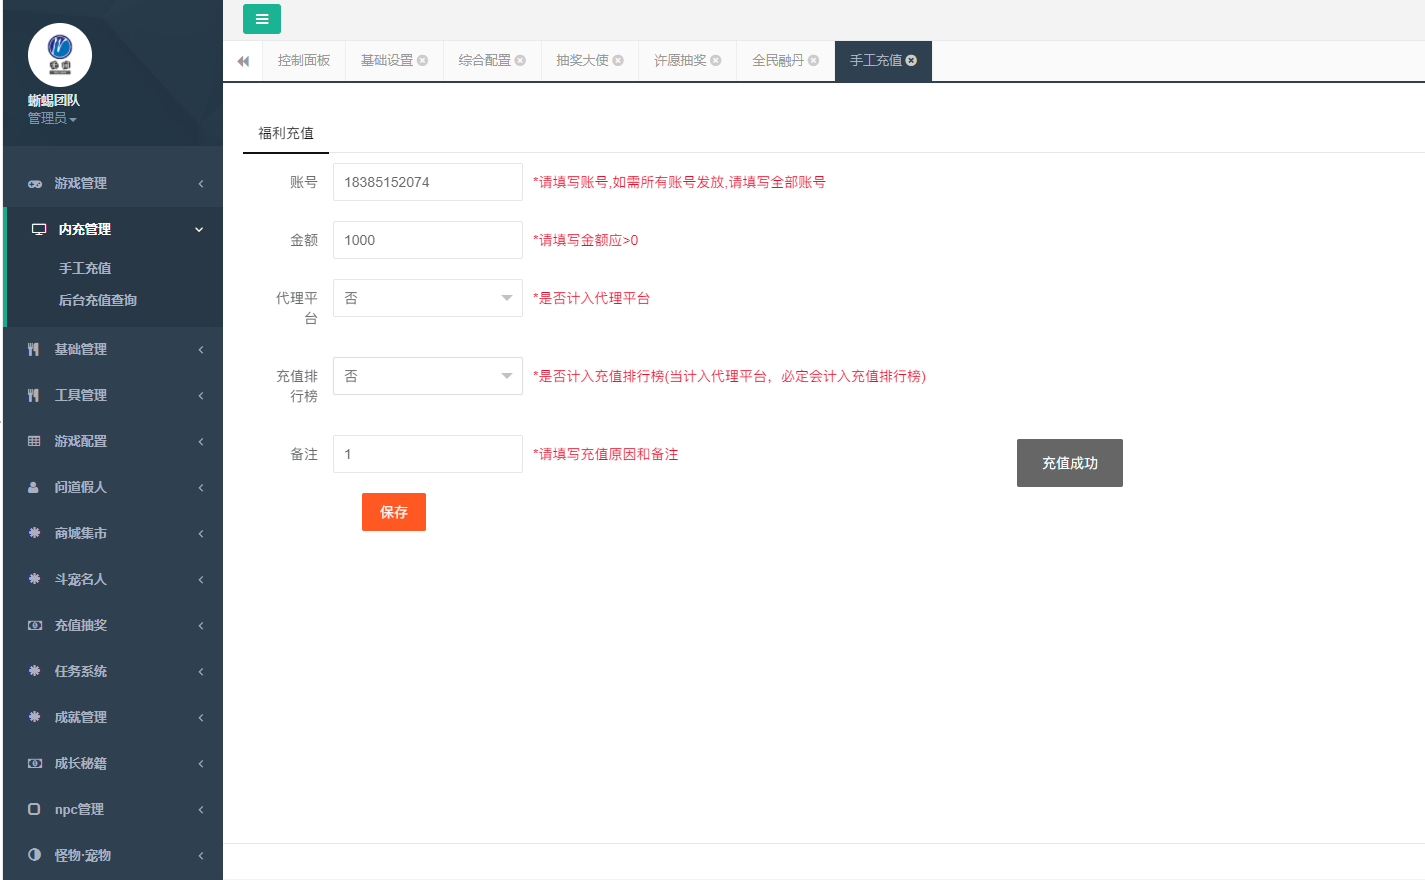
Task: Click the 账号 input field
Action: click(427, 182)
